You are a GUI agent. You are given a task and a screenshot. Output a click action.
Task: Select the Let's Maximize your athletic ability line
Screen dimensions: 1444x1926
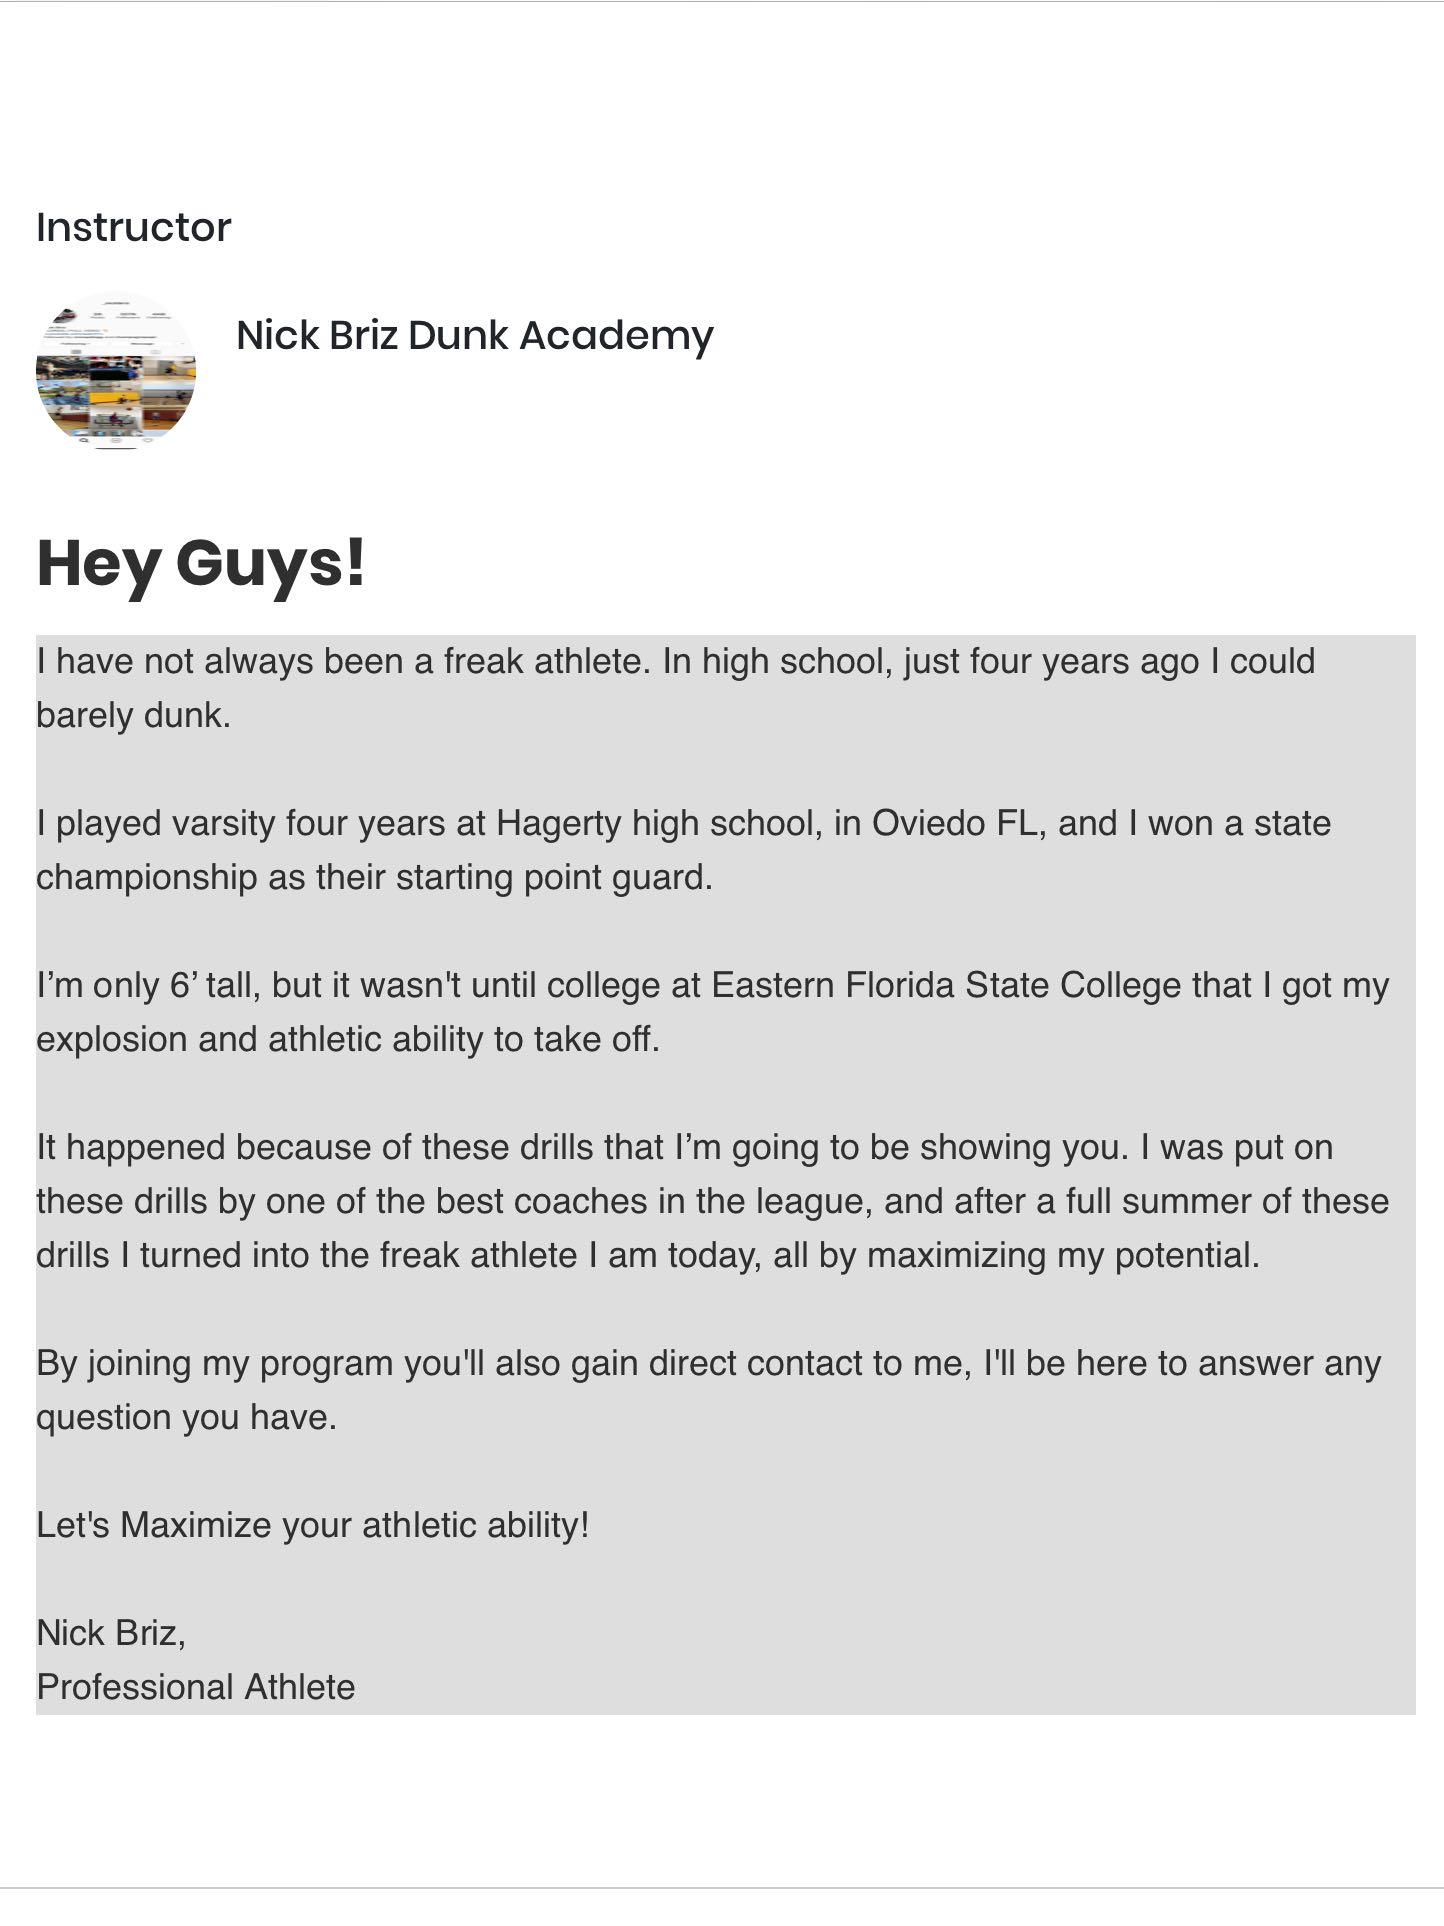click(313, 1525)
